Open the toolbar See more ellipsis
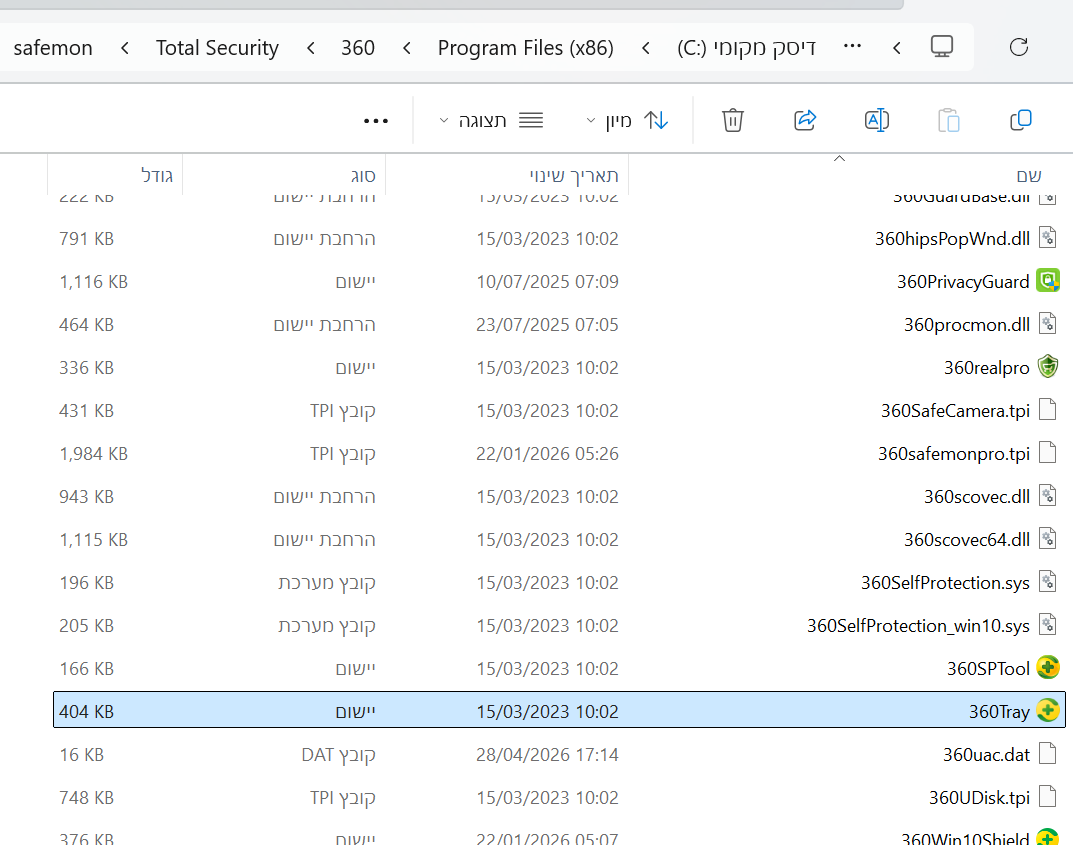The width and height of the screenshot is (1073, 845). pyautogui.click(x=376, y=121)
